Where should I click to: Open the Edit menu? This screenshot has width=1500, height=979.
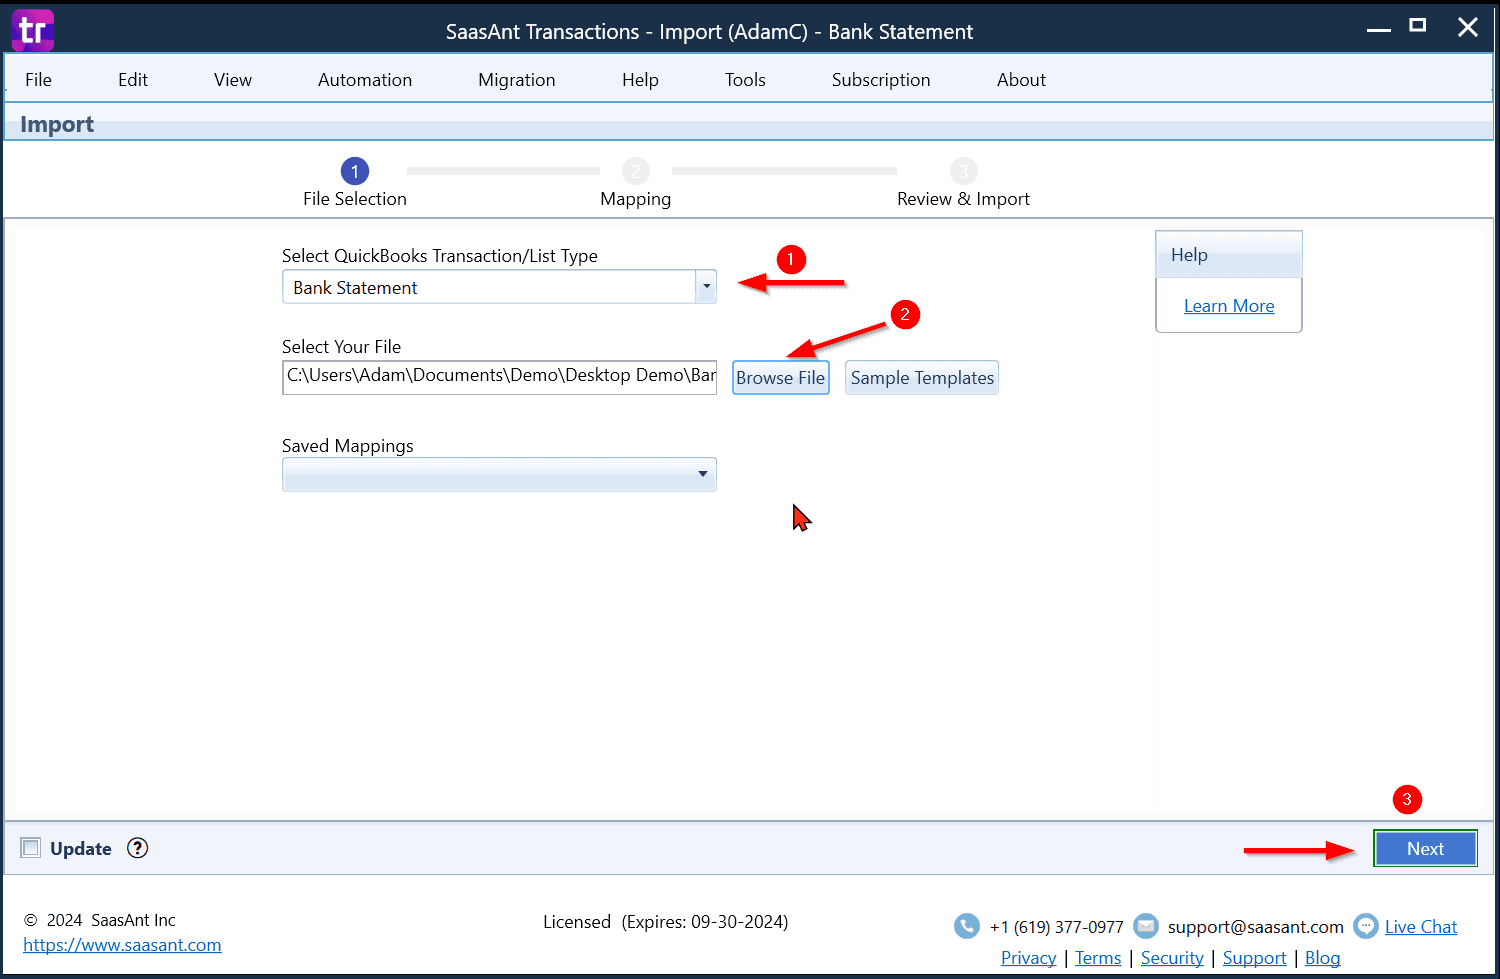133,80
